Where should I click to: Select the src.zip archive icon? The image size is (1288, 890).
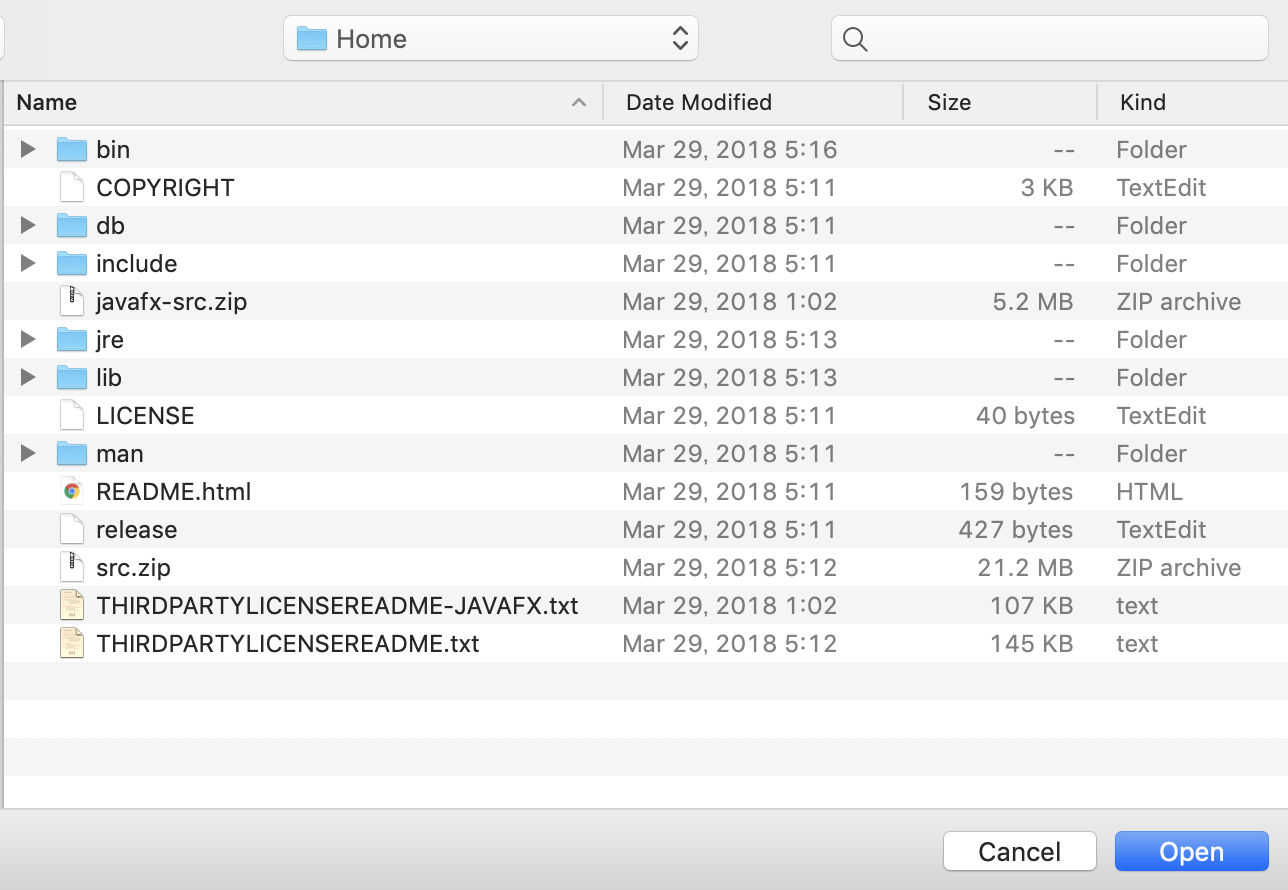[x=72, y=568]
